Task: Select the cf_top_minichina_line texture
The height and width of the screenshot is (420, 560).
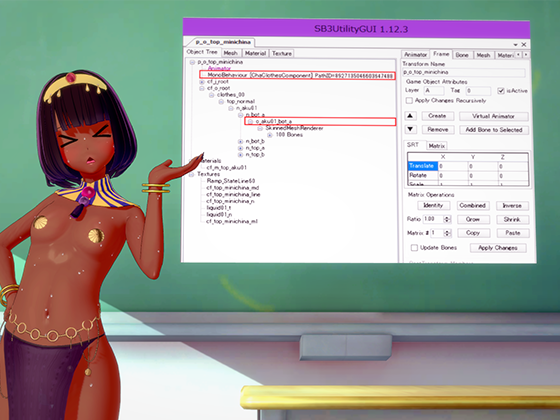Action: 233,195
